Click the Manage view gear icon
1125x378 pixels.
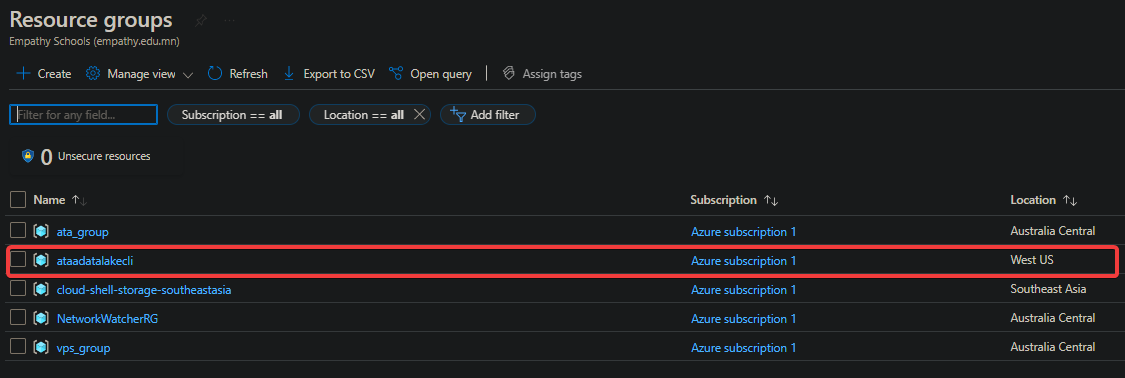(93, 73)
